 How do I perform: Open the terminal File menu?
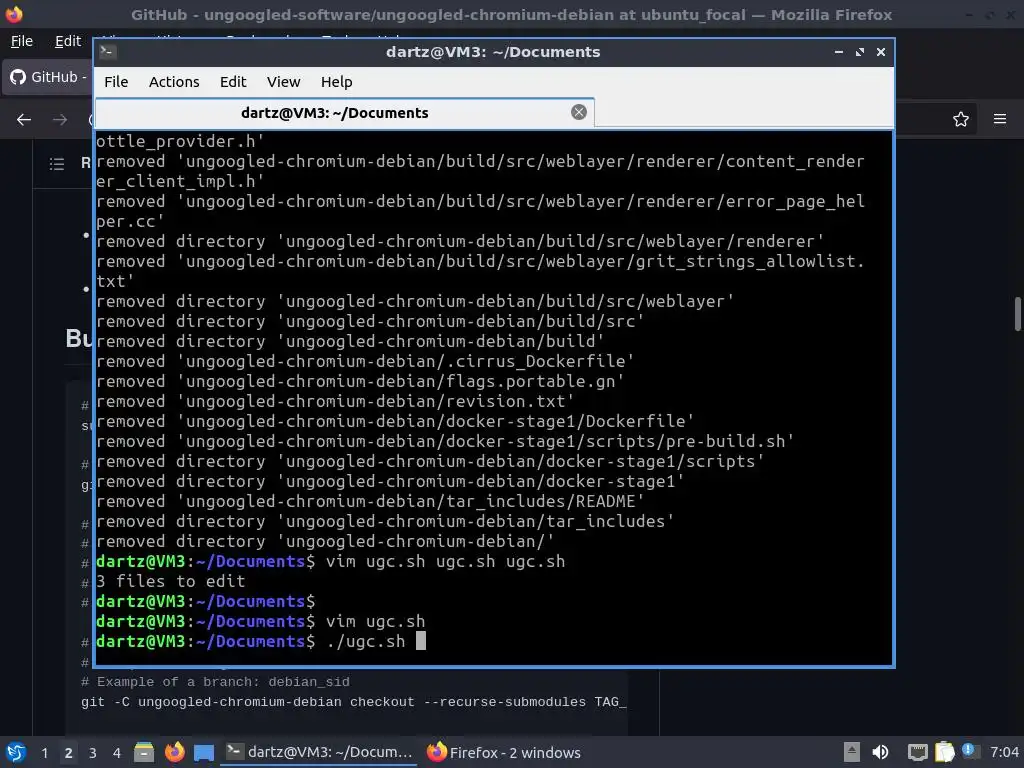[116, 82]
